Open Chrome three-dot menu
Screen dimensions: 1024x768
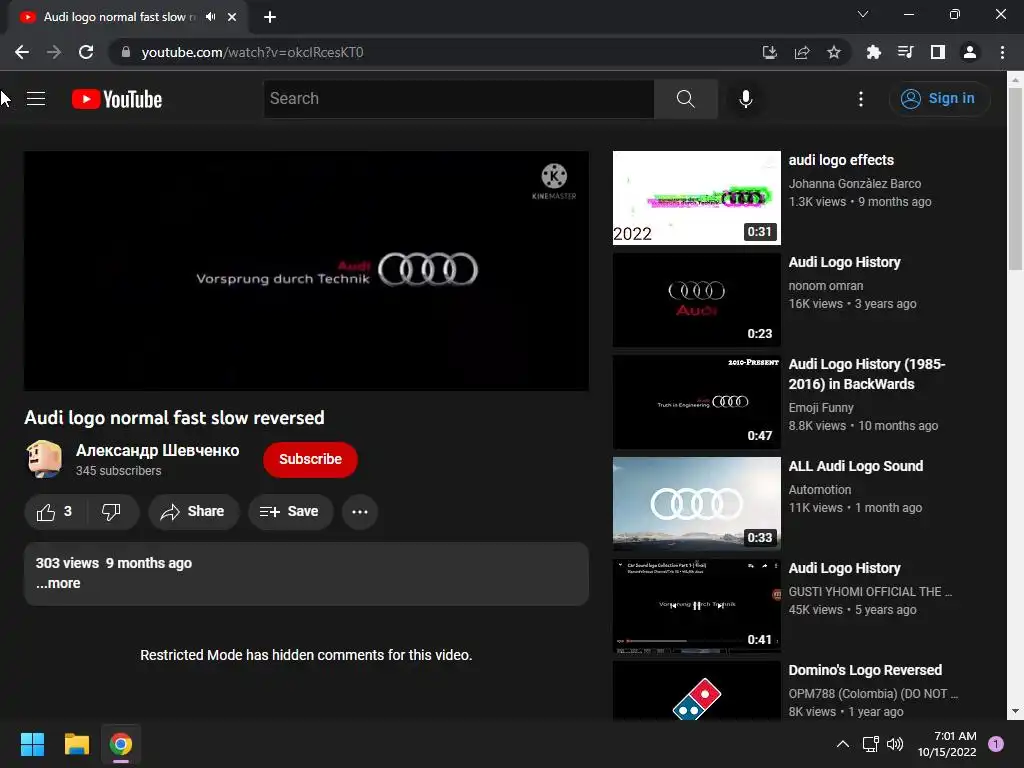point(1002,52)
